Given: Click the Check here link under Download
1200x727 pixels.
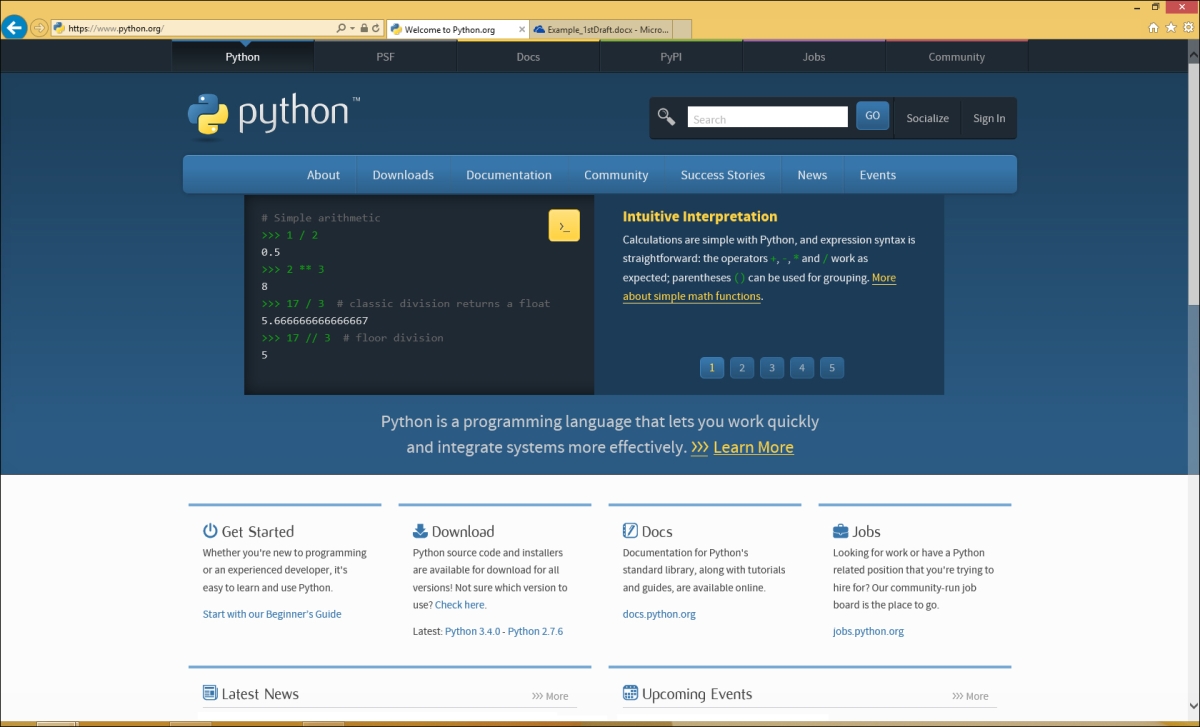Looking at the screenshot, I should pyautogui.click(x=460, y=605).
